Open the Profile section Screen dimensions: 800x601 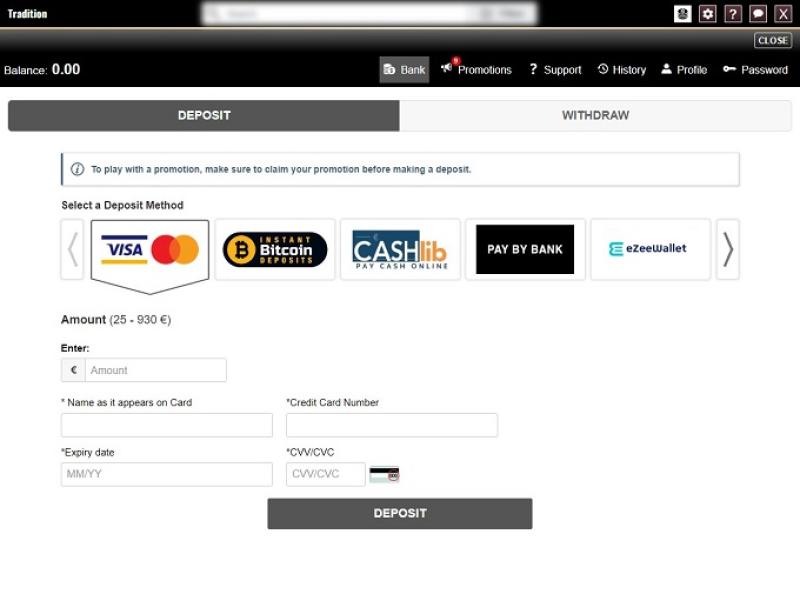[684, 69]
